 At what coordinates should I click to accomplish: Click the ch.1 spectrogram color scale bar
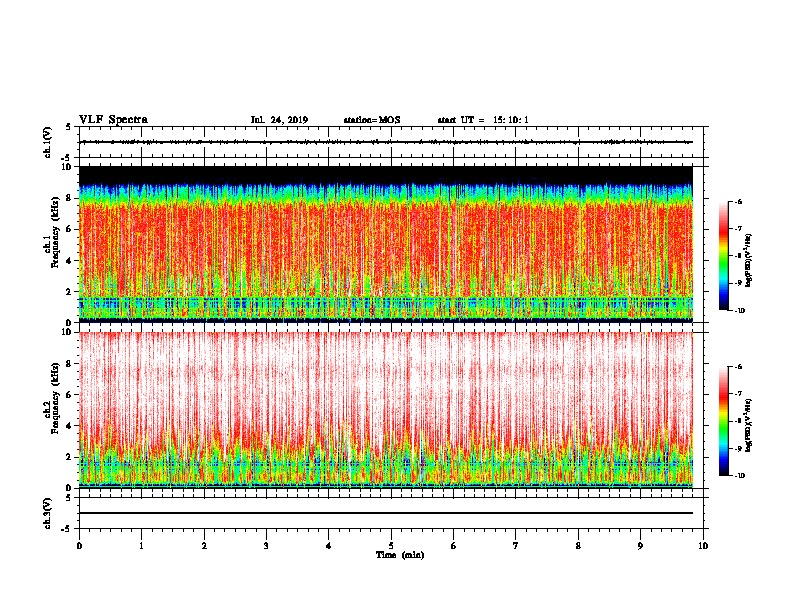723,256
